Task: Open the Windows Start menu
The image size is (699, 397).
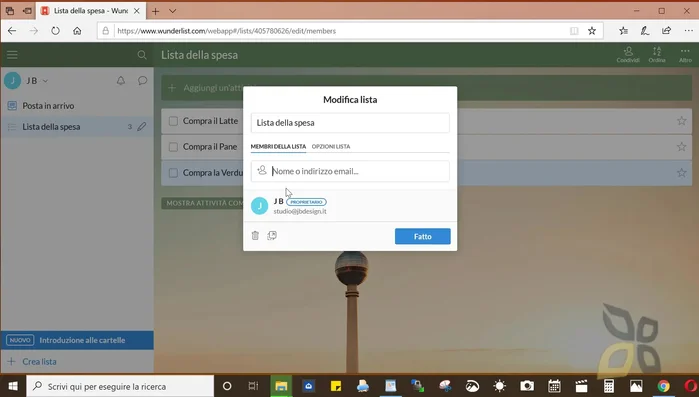Action: pyautogui.click(x=12, y=386)
